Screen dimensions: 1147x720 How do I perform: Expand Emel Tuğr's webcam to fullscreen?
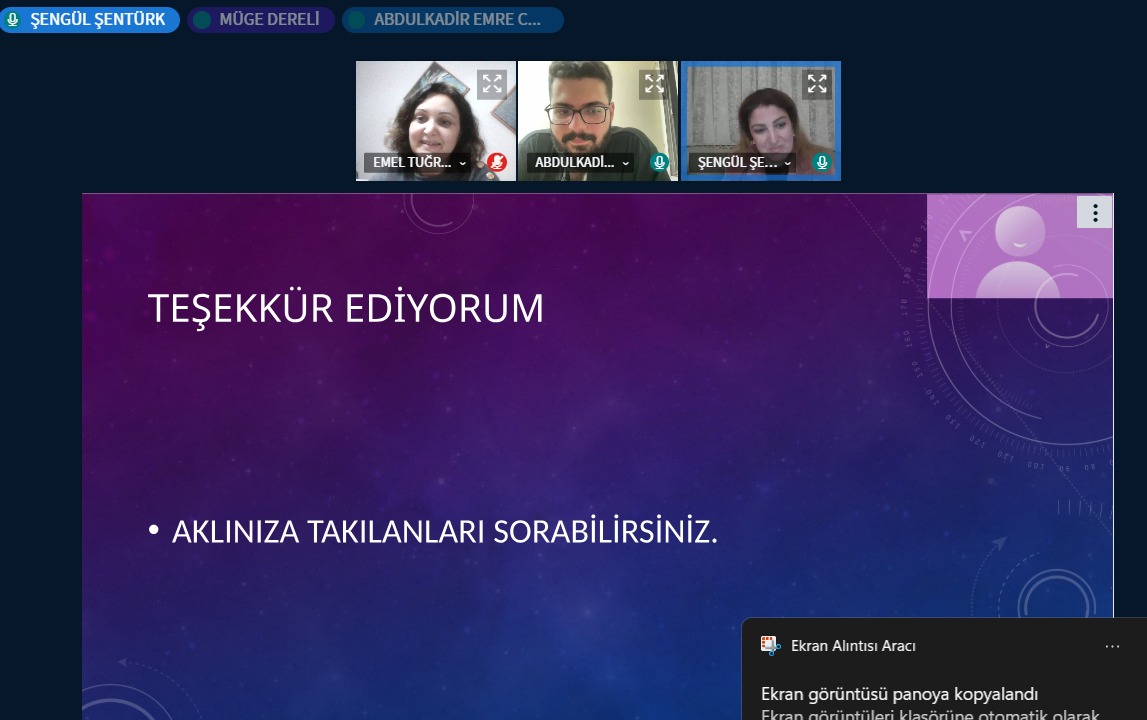pos(491,84)
